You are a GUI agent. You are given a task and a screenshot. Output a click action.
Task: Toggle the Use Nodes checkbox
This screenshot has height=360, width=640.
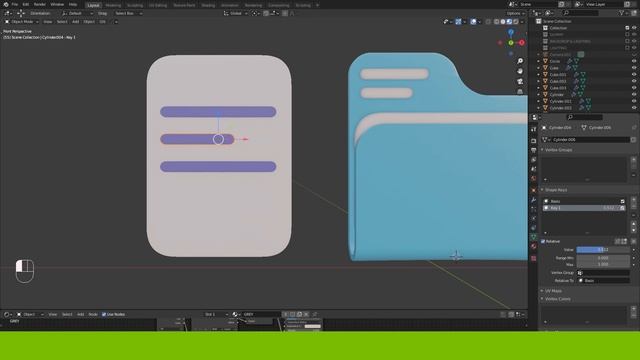[104, 314]
